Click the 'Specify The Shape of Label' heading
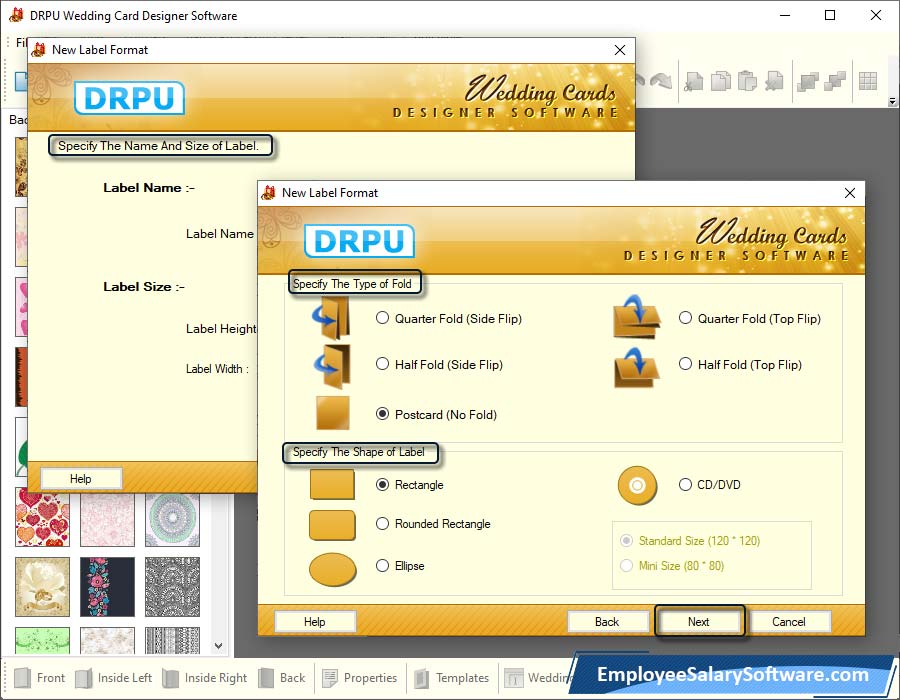 pyautogui.click(x=359, y=452)
